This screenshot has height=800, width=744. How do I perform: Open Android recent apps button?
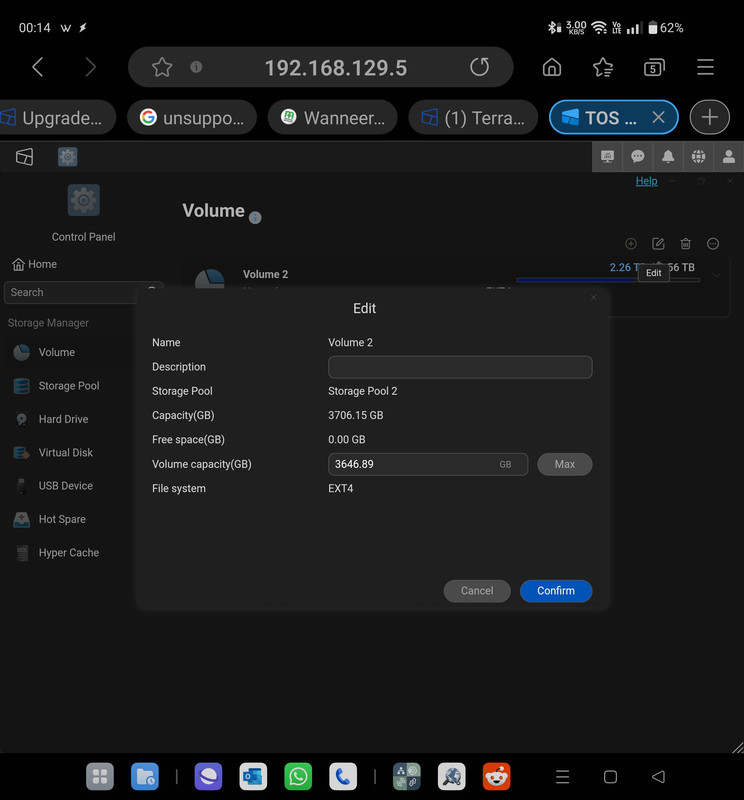point(562,777)
